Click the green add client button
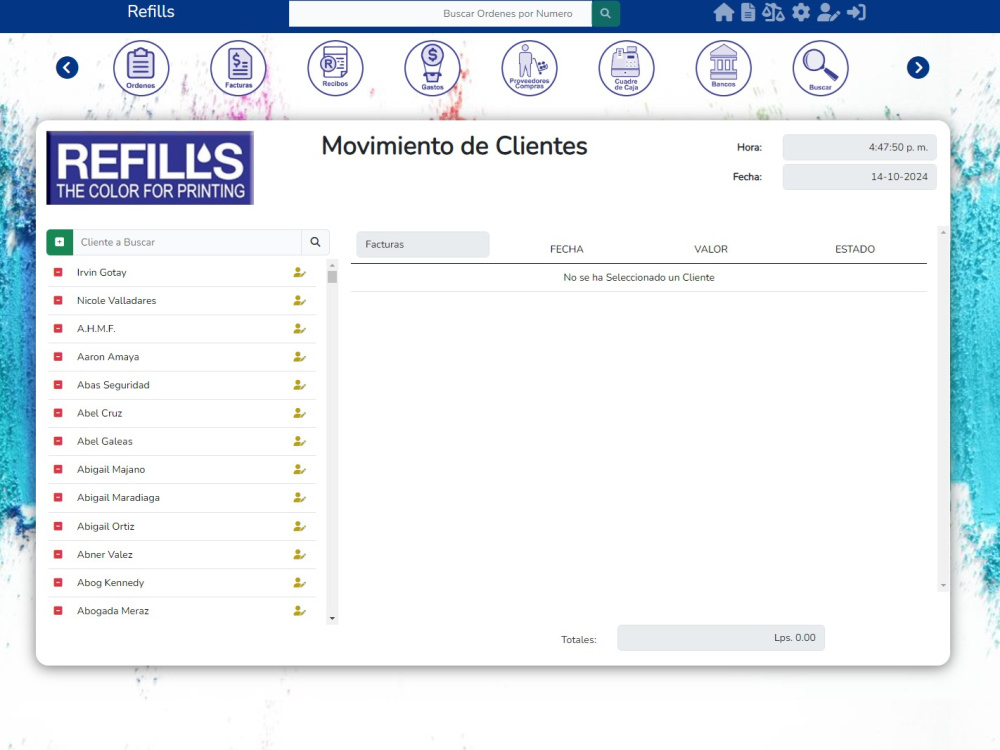This screenshot has height=750, width=1000. pyautogui.click(x=59, y=242)
